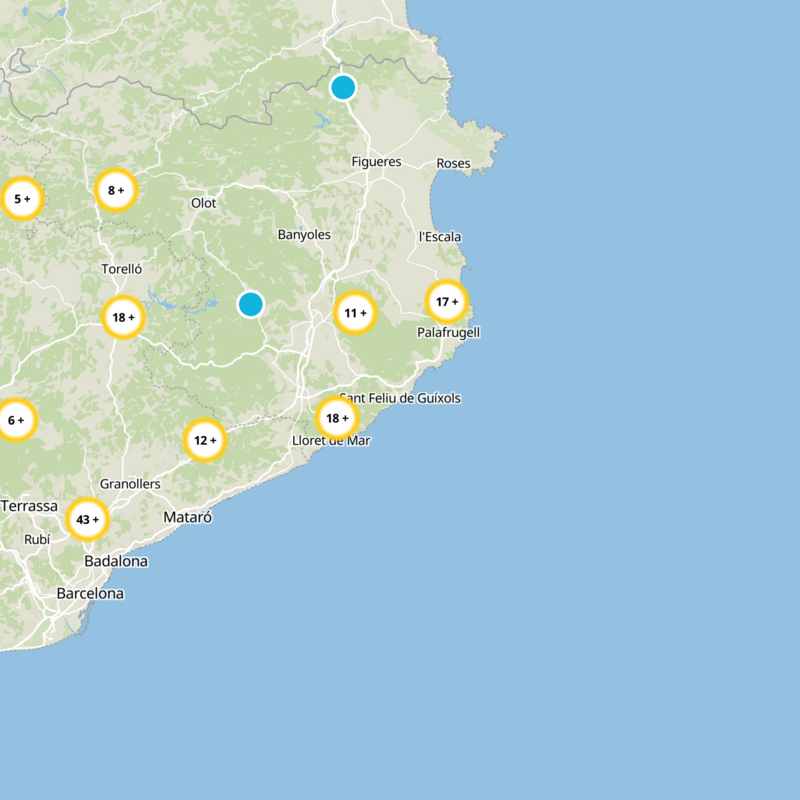
Task: Select the blue marker south of Banyoles
Action: click(x=250, y=305)
